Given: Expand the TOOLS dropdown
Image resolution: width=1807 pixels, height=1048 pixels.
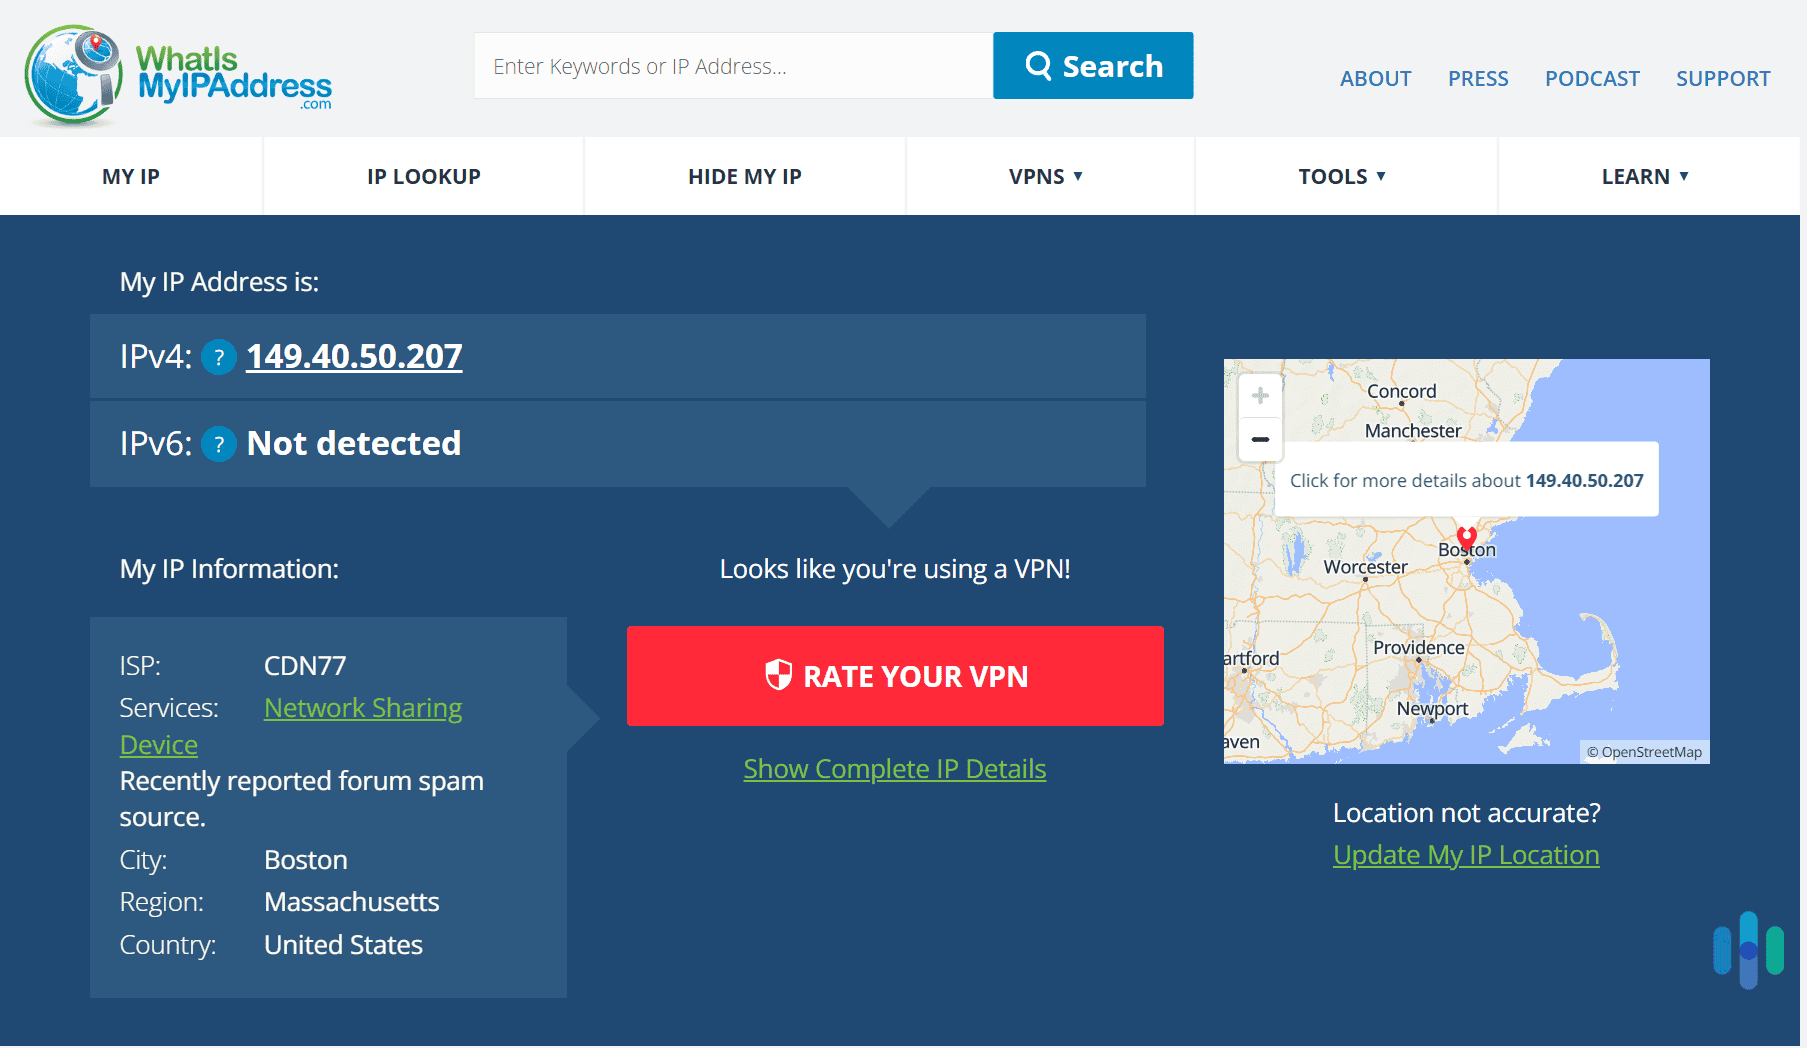Looking at the screenshot, I should [x=1344, y=176].
